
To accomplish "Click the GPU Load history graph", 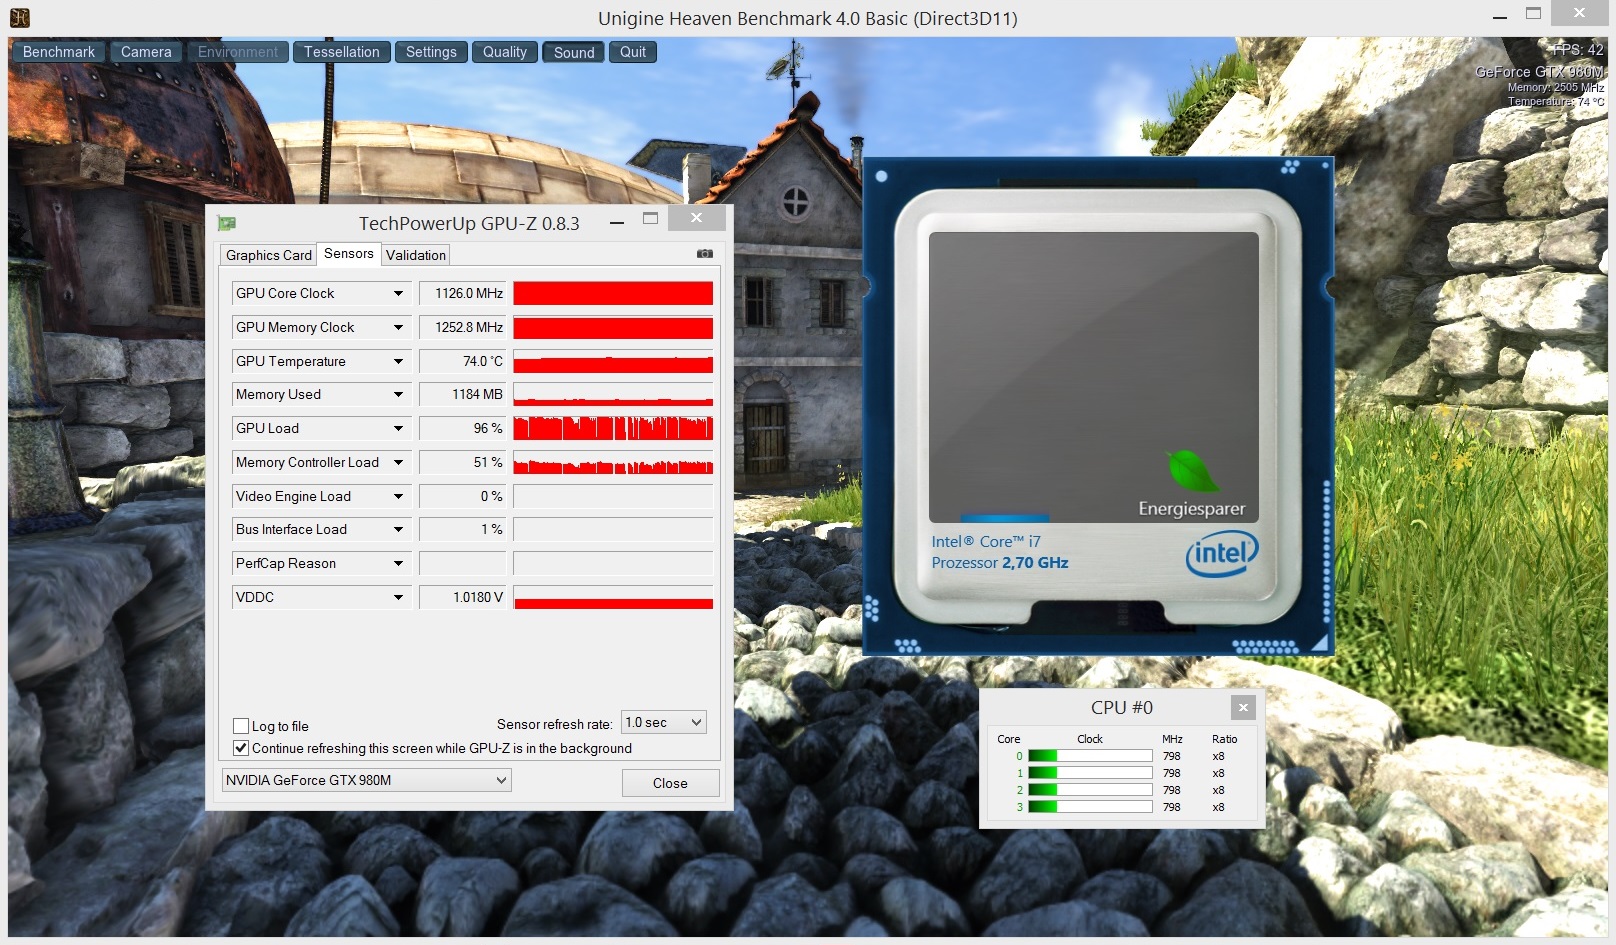I will (x=613, y=428).
